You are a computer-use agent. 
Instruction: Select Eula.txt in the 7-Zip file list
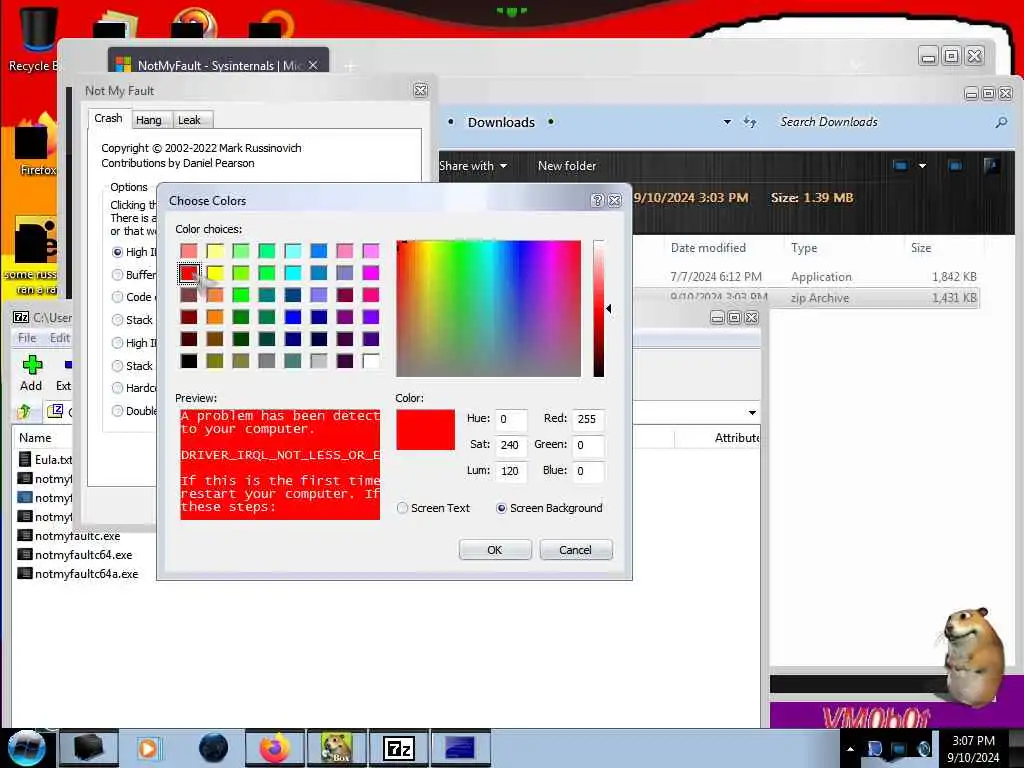pyautogui.click(x=44, y=460)
